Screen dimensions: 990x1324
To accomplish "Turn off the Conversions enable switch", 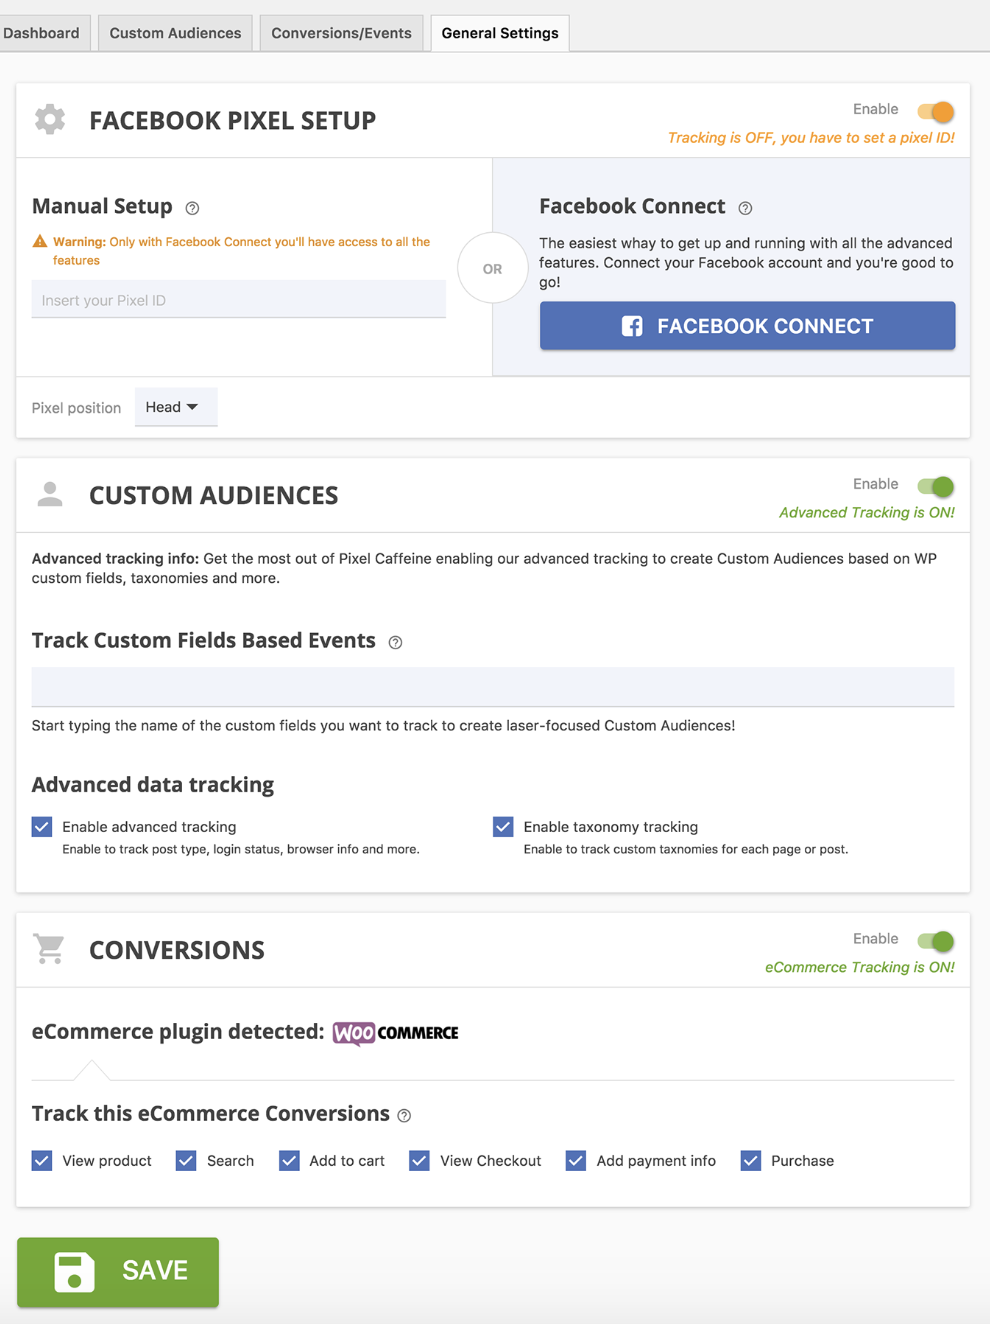I will coord(936,941).
